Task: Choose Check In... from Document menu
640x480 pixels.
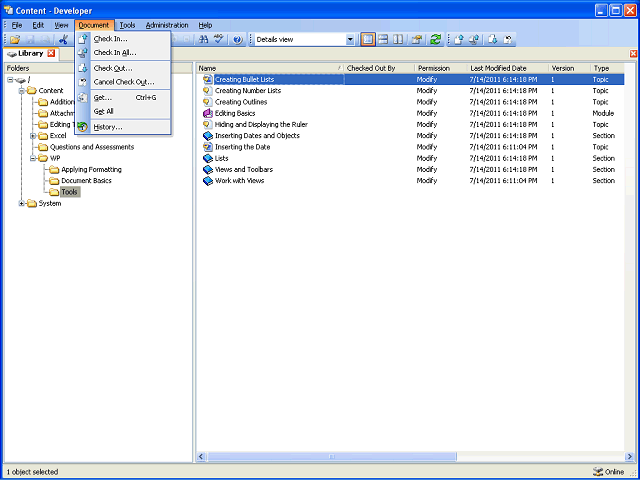Action: tap(122, 39)
